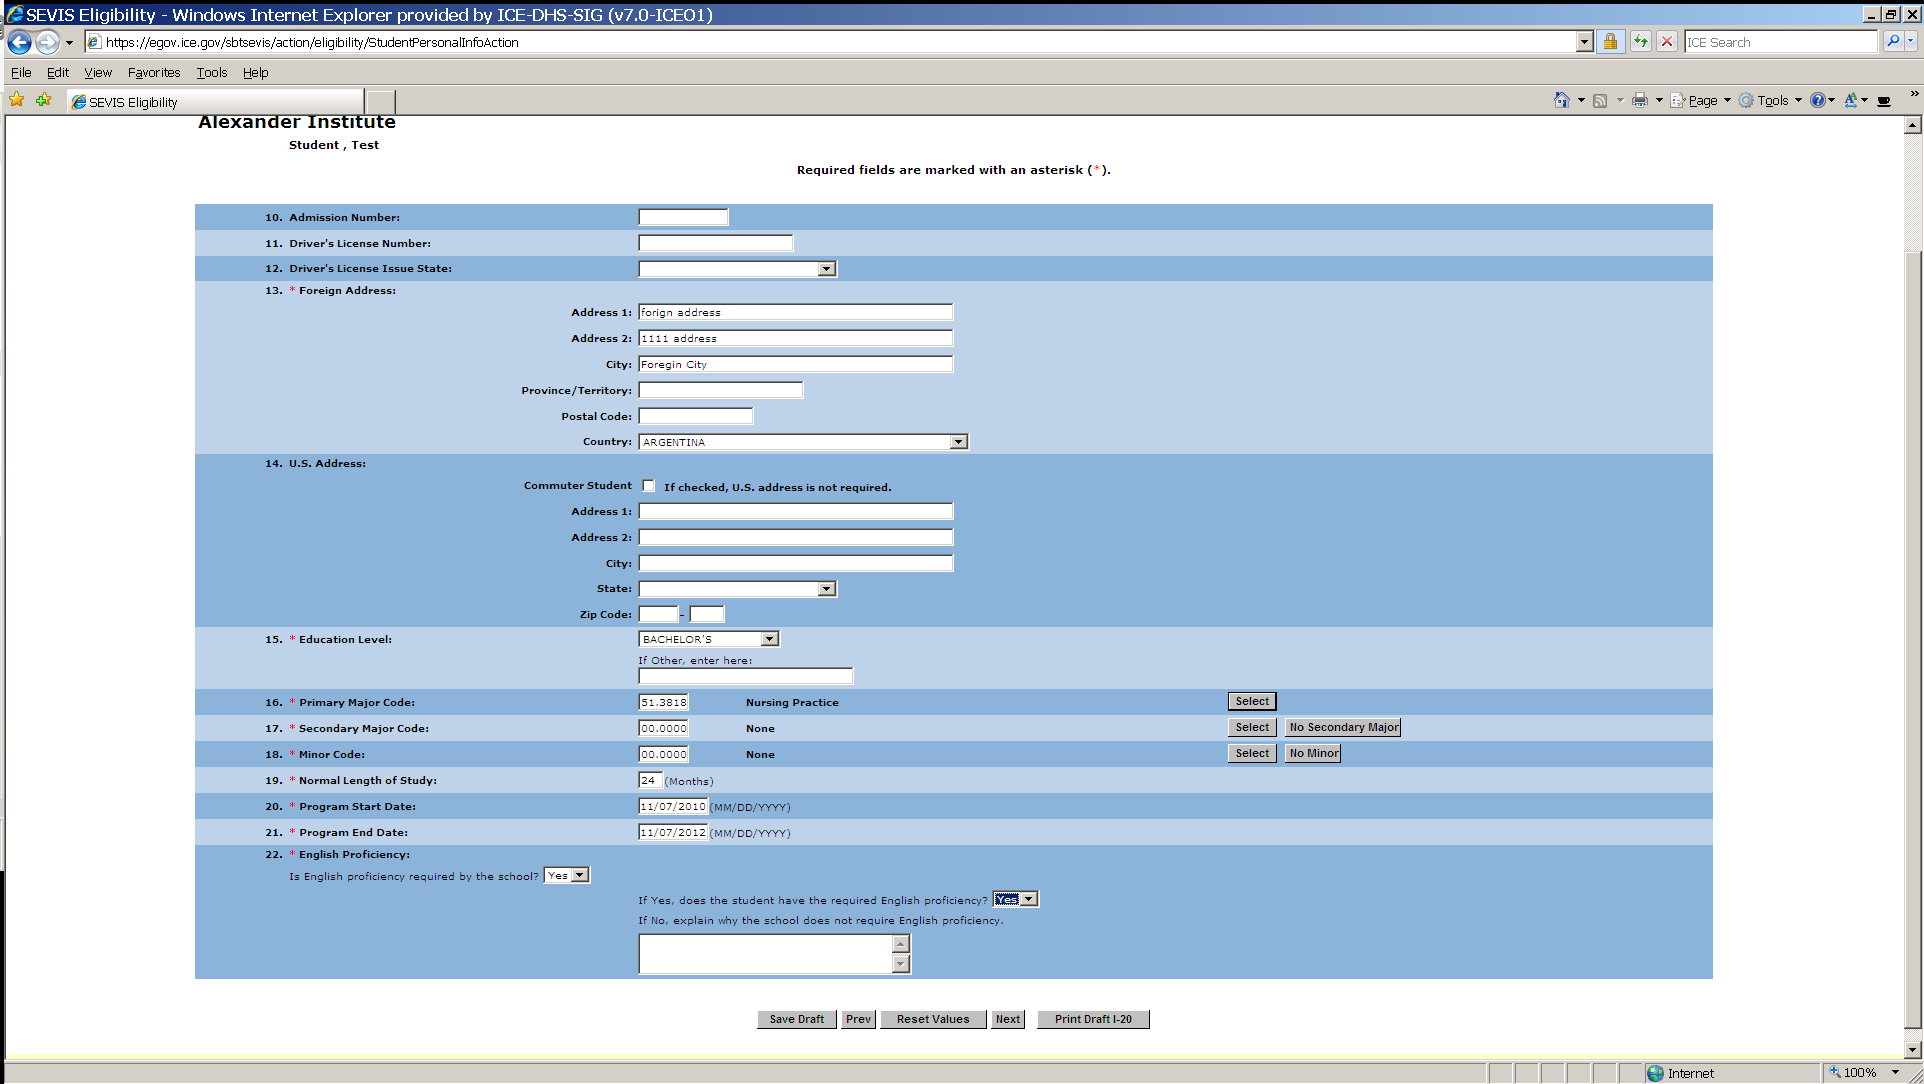Click the green Refresh arrows icon
This screenshot has width=1924, height=1084.
click(x=1641, y=42)
